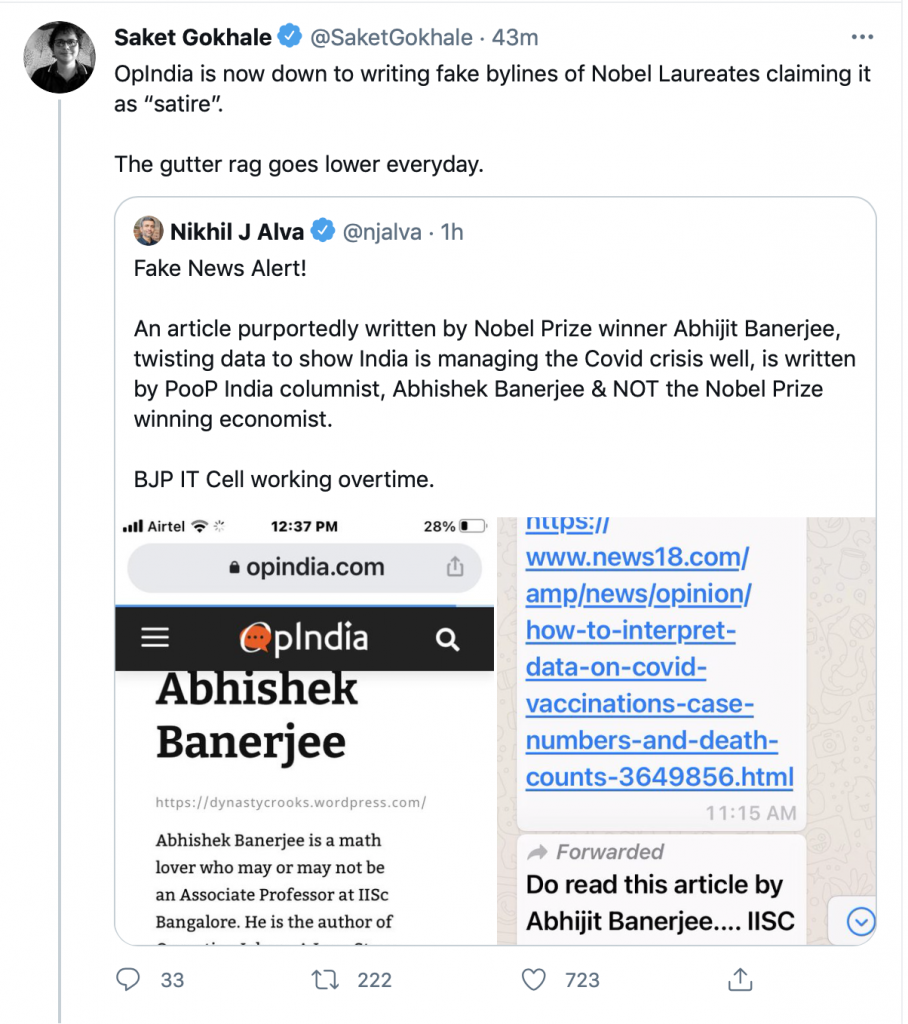Open the tweet's more options menu
This screenshot has width=908, height=1024.
(861, 37)
